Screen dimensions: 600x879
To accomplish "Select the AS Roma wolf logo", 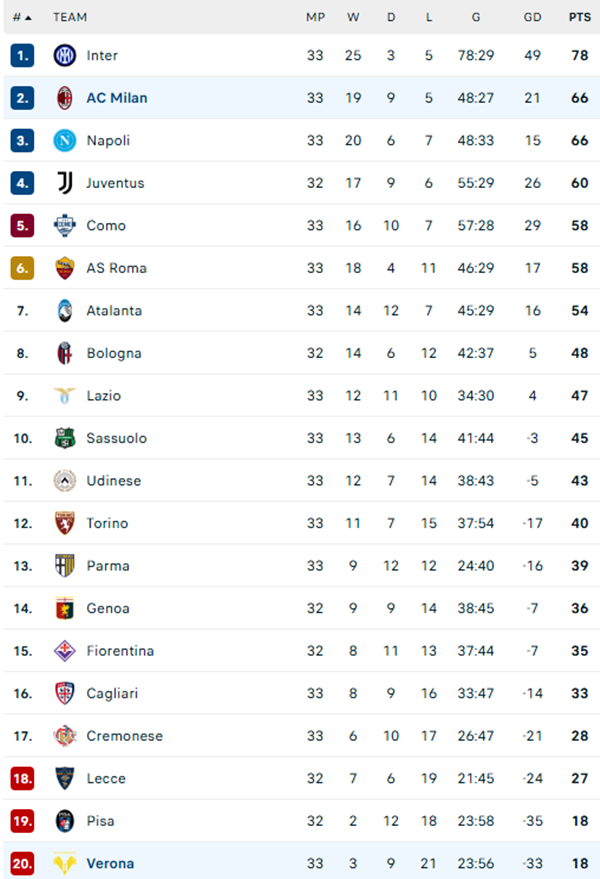I will [x=64, y=268].
